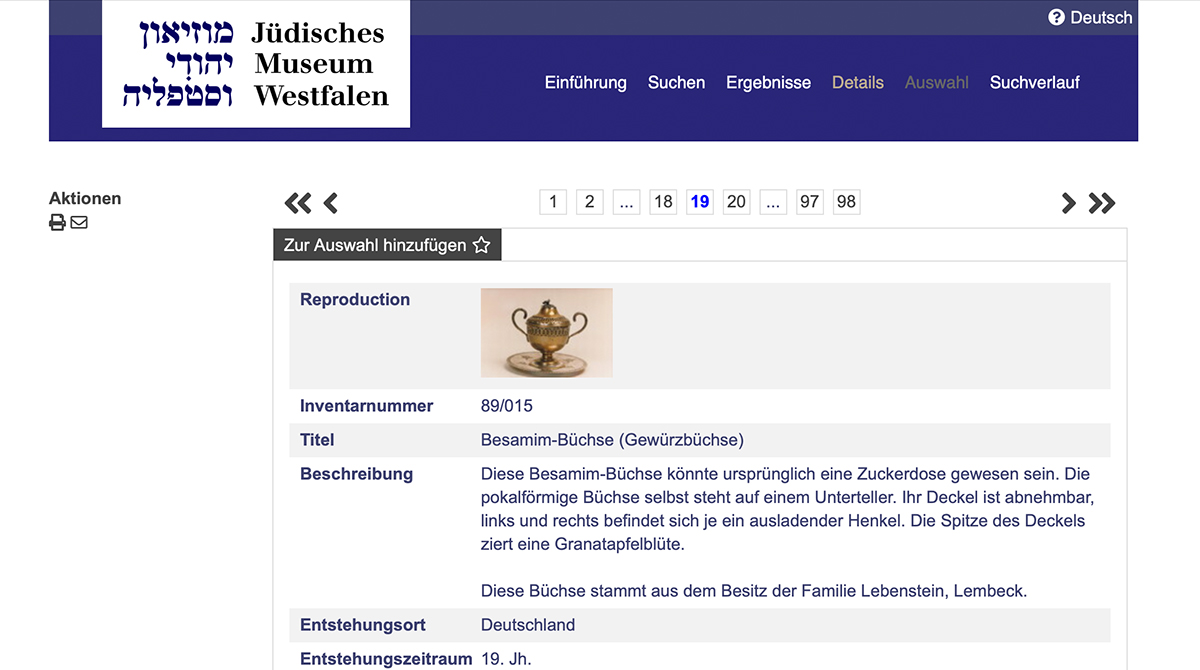Open the Suchen navigation item
Image resolution: width=1200 pixels, height=670 pixels.
click(676, 83)
